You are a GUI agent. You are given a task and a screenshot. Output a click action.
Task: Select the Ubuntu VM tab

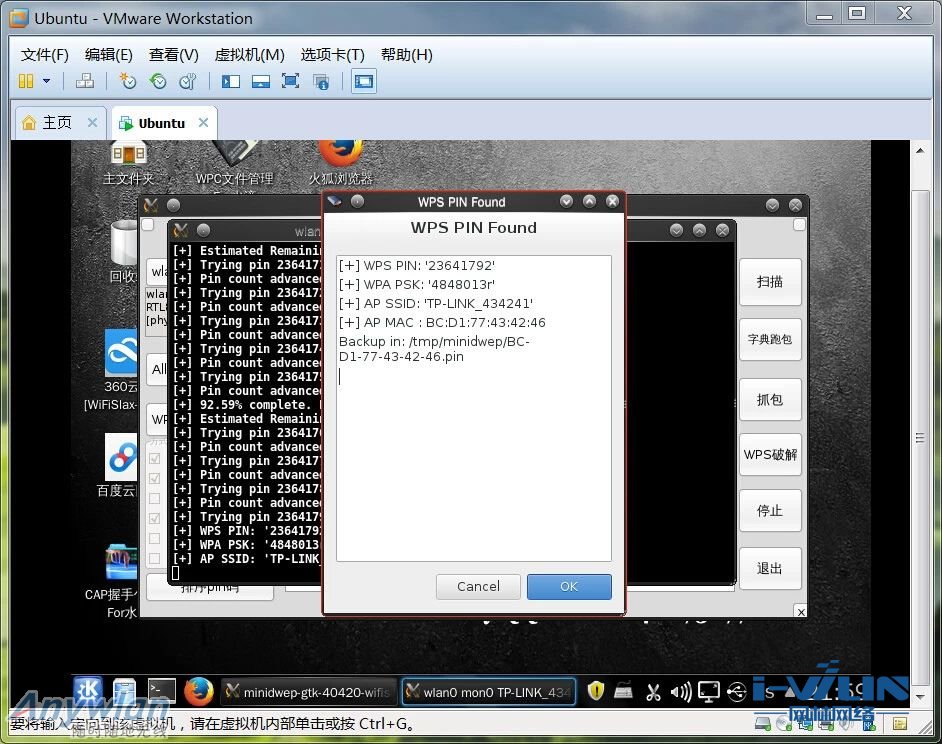(161, 123)
